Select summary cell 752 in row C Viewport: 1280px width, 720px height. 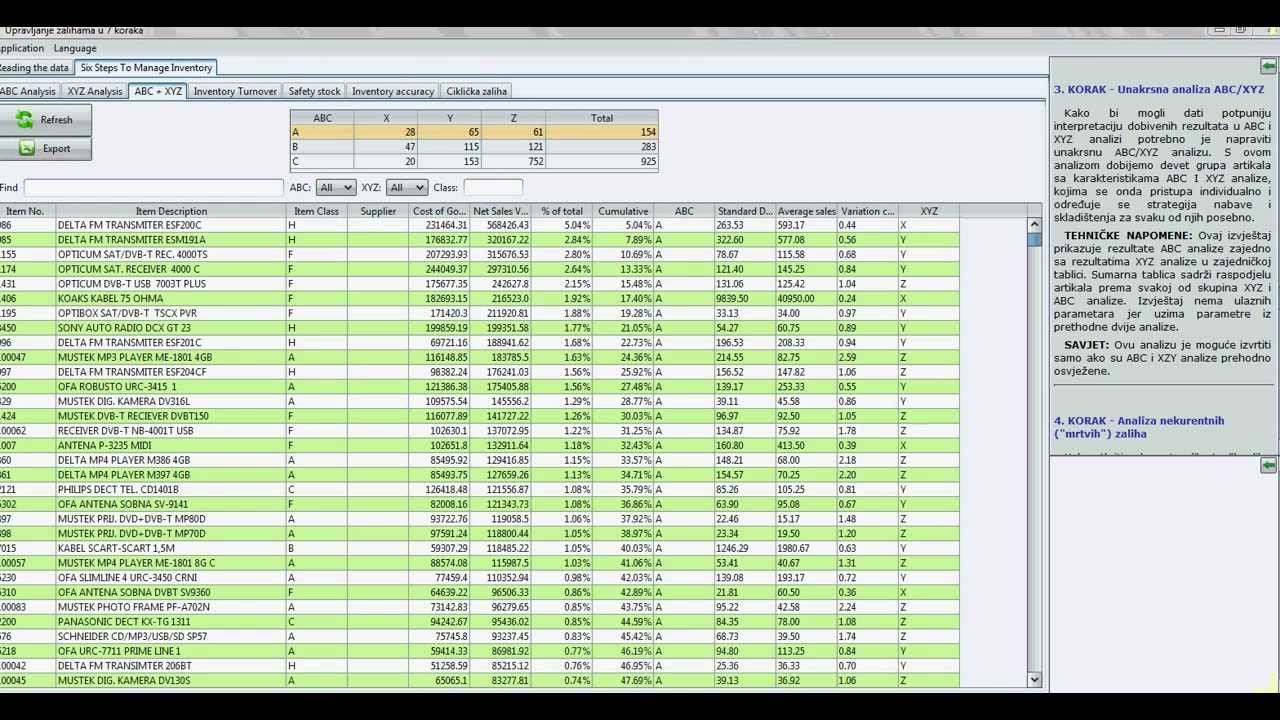click(x=514, y=161)
